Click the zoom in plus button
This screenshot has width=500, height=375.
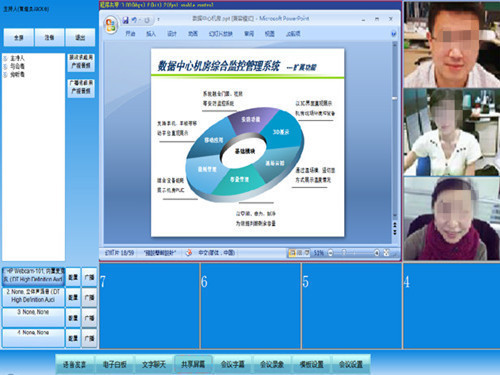[x=376, y=253]
